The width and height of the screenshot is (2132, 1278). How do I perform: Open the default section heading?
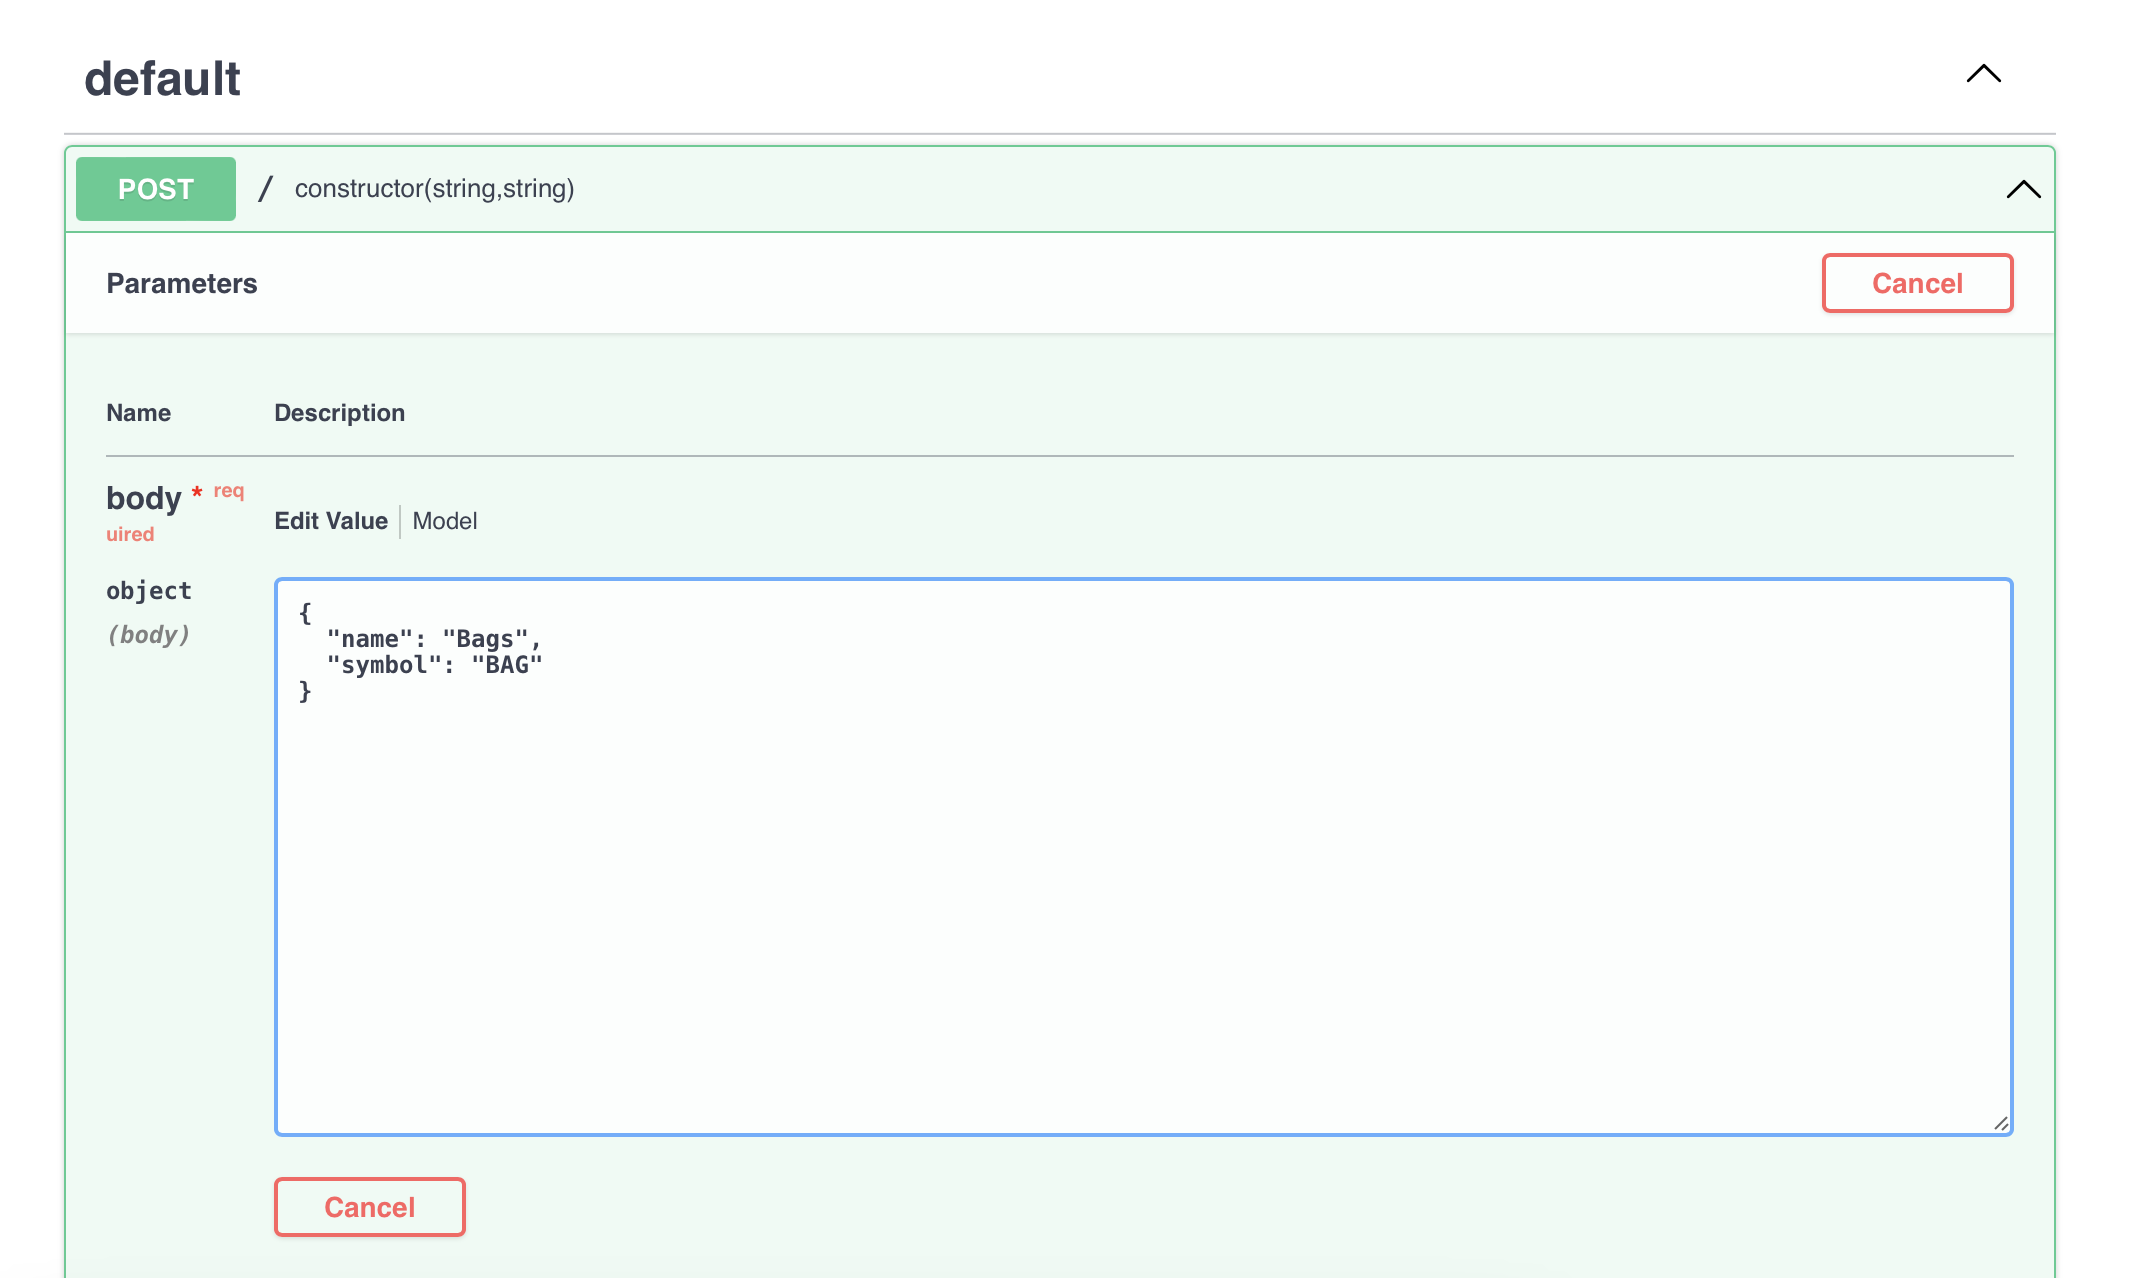[x=162, y=78]
